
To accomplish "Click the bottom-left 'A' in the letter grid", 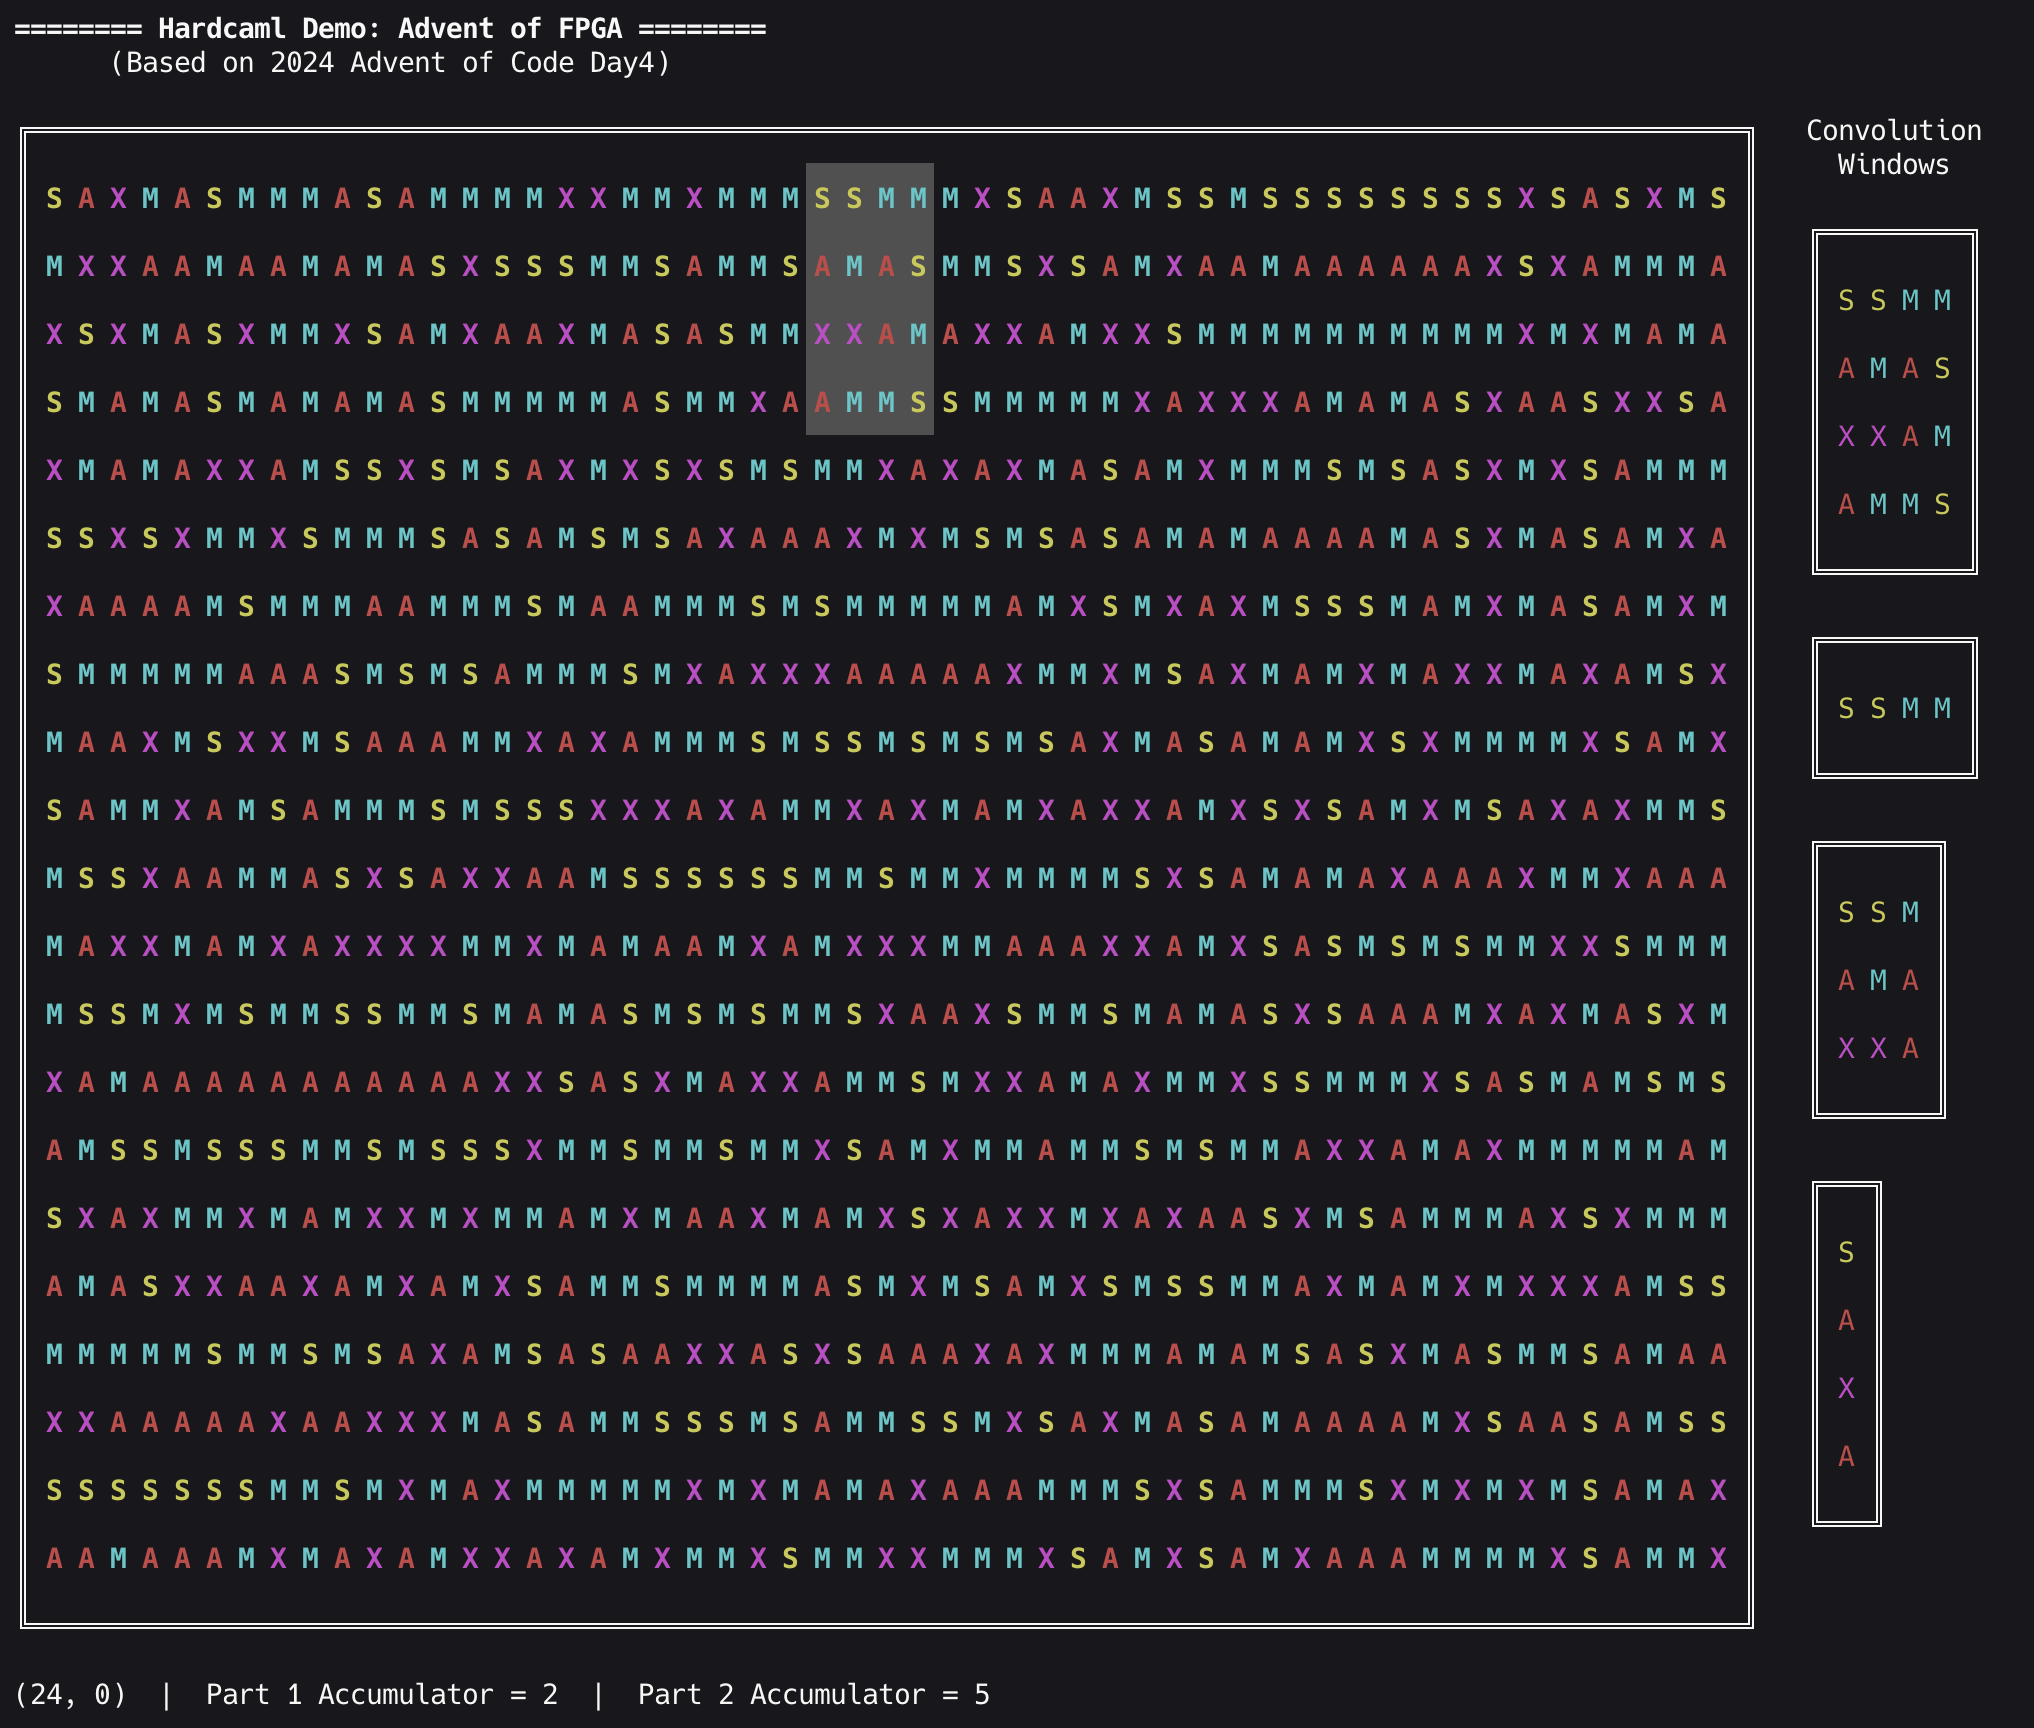I will click(54, 1558).
